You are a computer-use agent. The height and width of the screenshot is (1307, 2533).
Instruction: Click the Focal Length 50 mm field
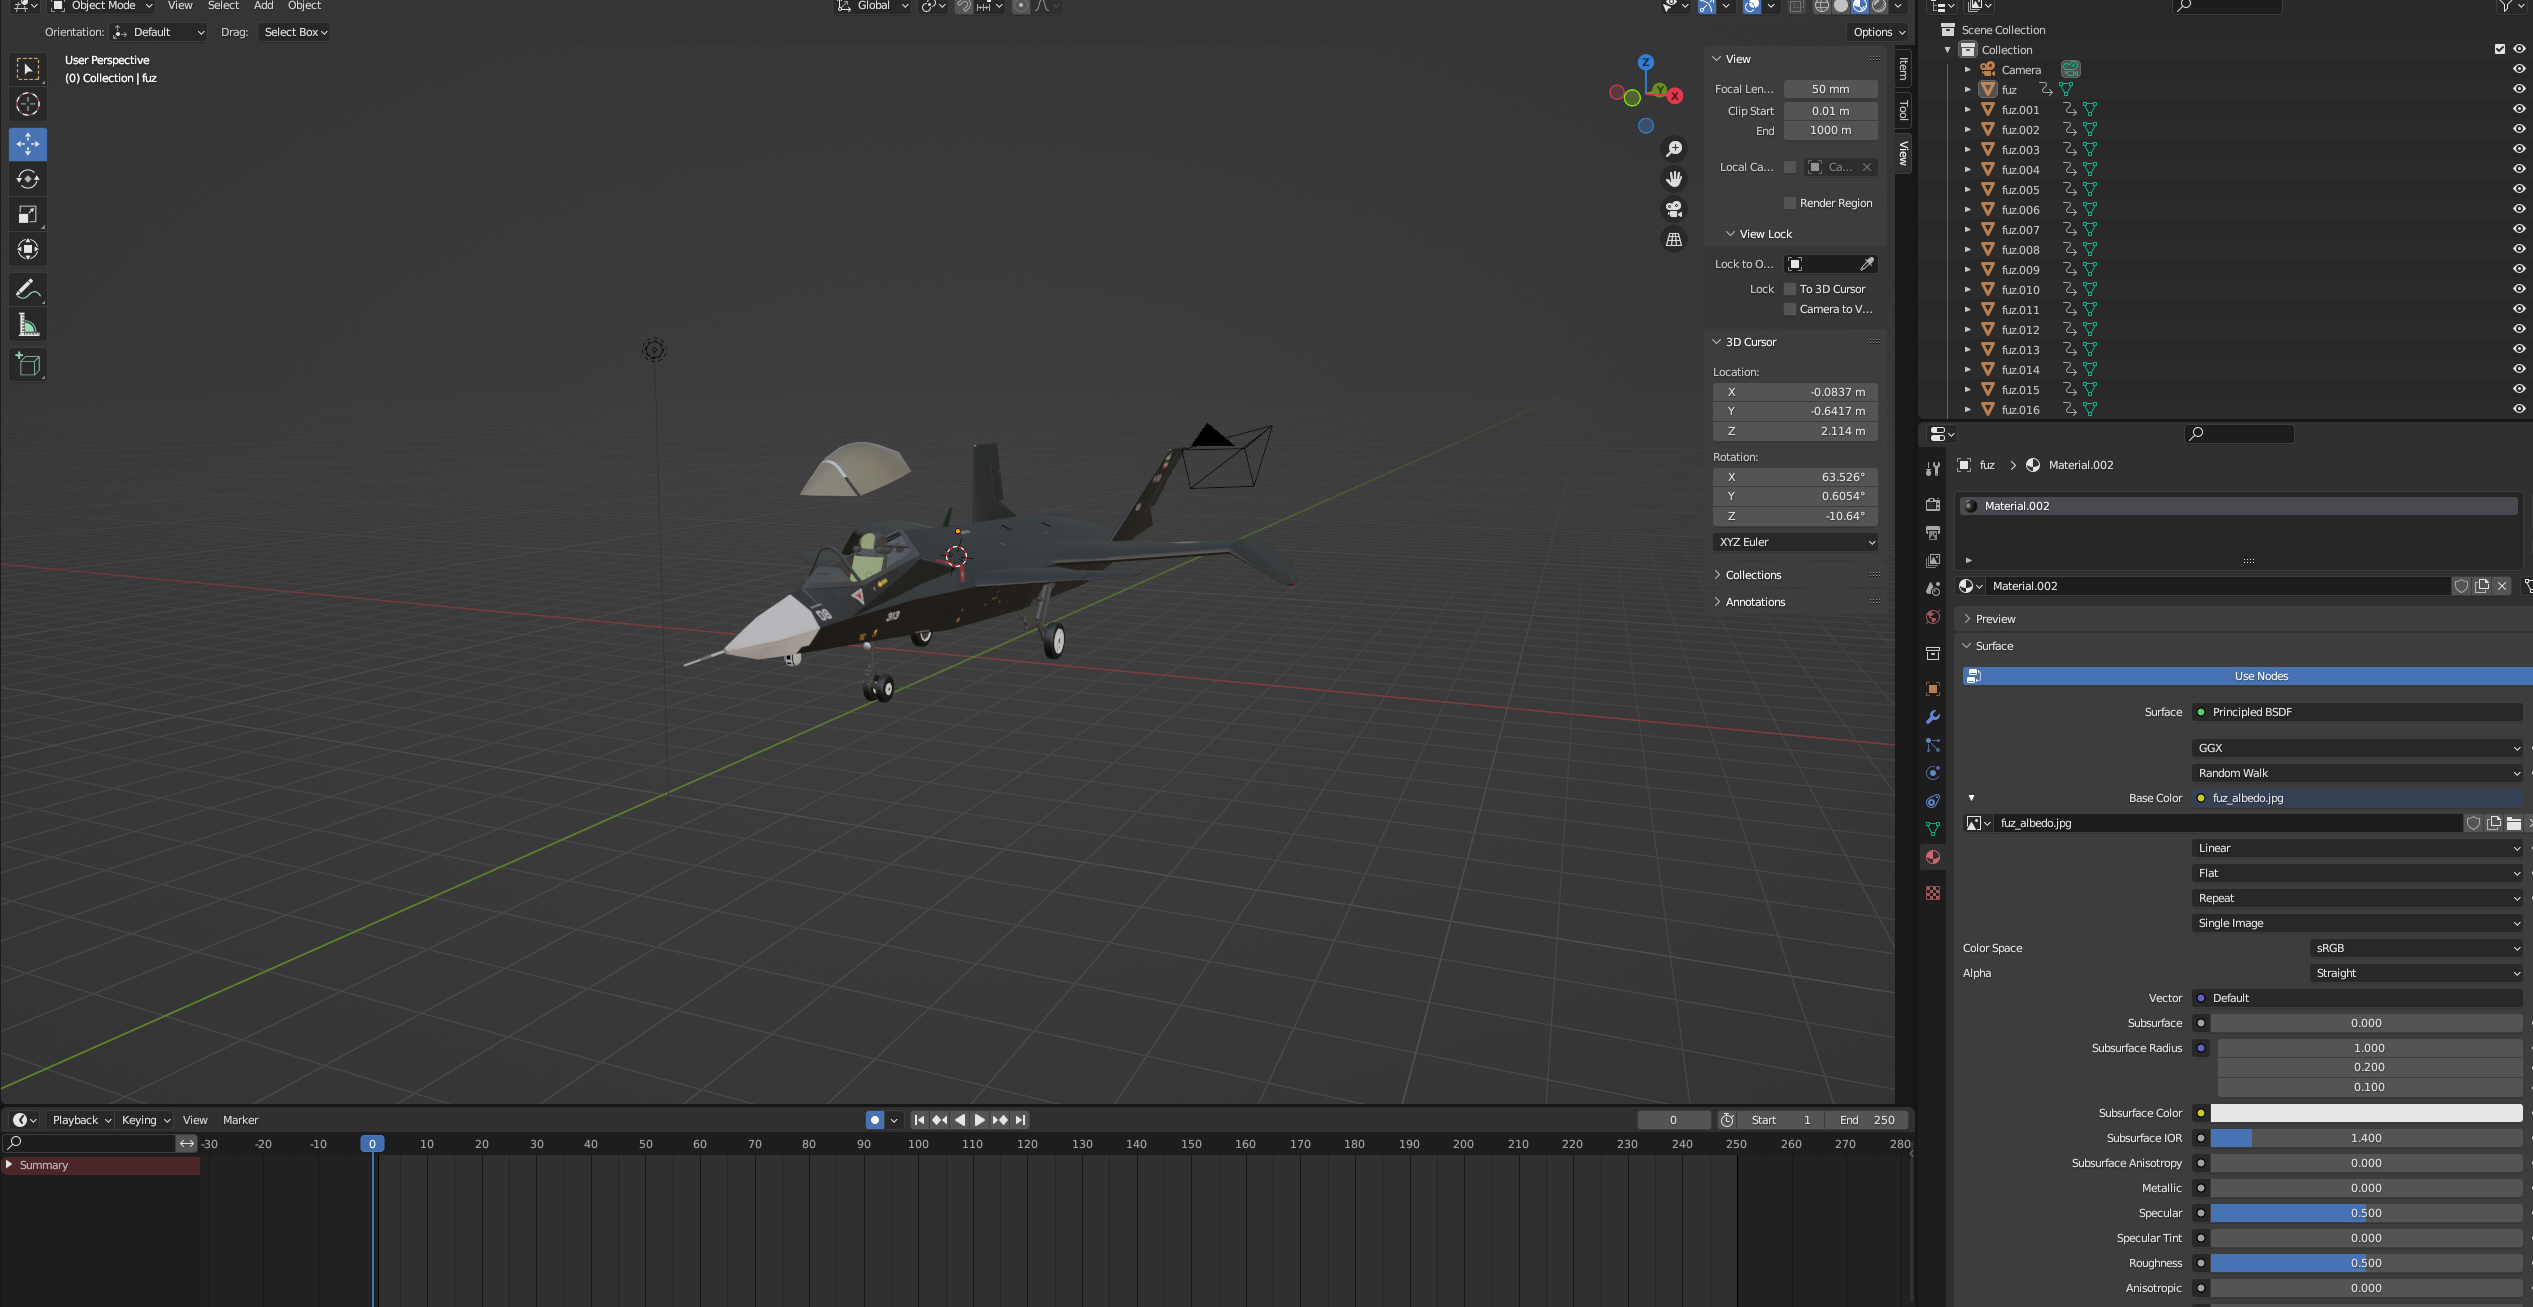(x=1830, y=89)
